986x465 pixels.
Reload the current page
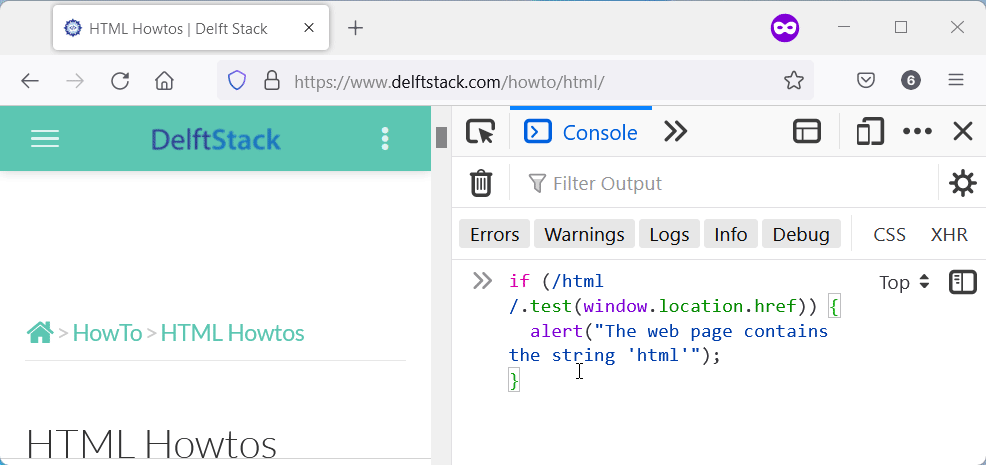(x=120, y=81)
